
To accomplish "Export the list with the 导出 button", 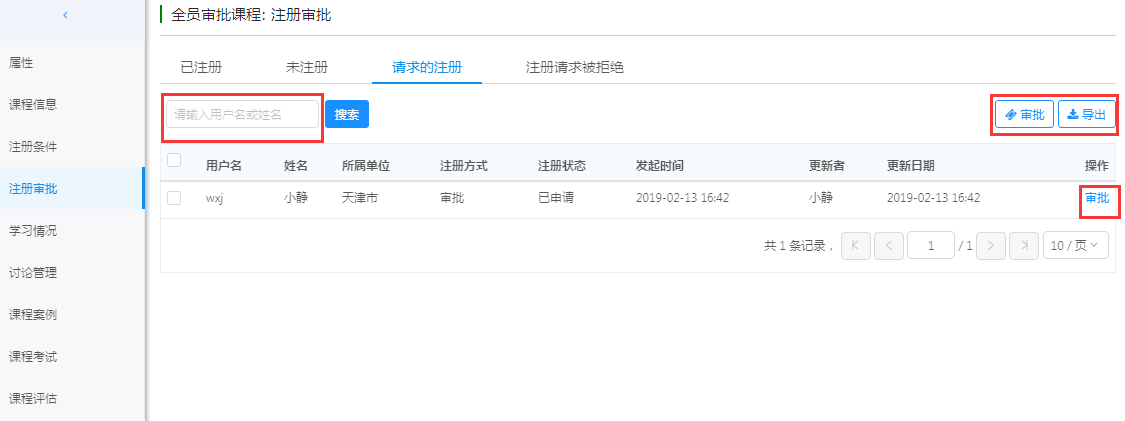I will pos(1086,115).
